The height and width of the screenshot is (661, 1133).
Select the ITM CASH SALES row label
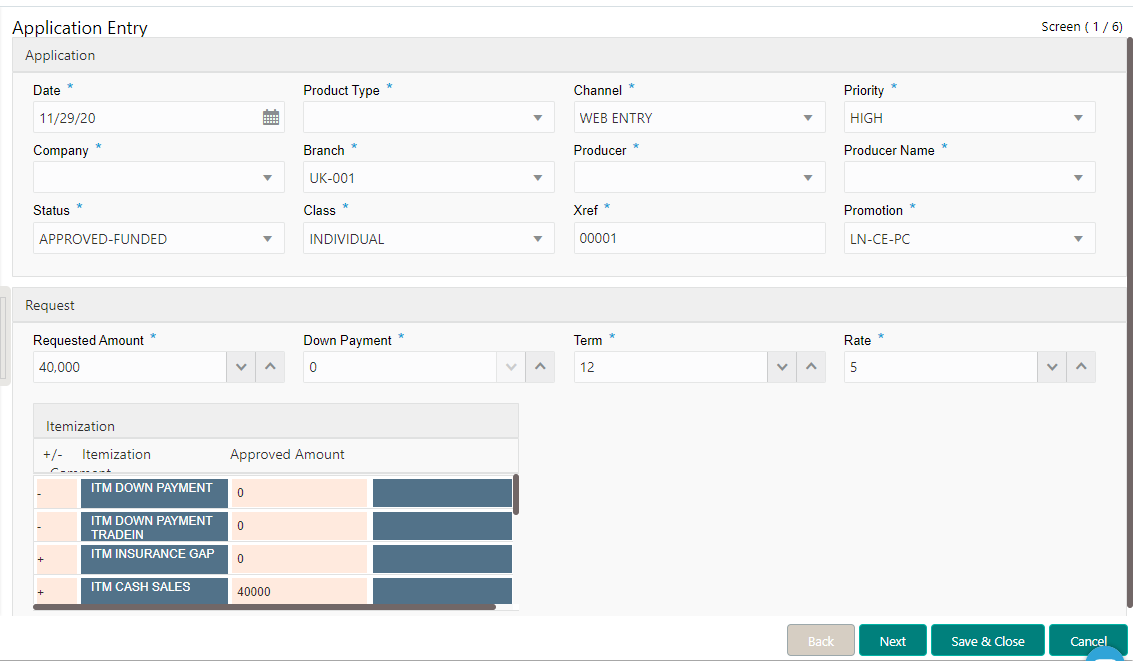[154, 591]
